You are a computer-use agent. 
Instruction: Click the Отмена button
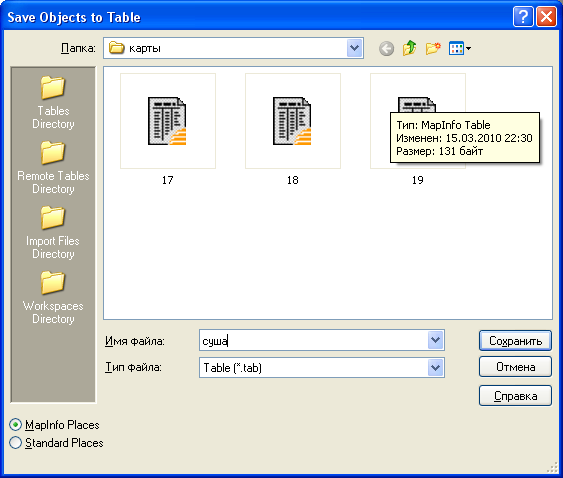point(515,367)
